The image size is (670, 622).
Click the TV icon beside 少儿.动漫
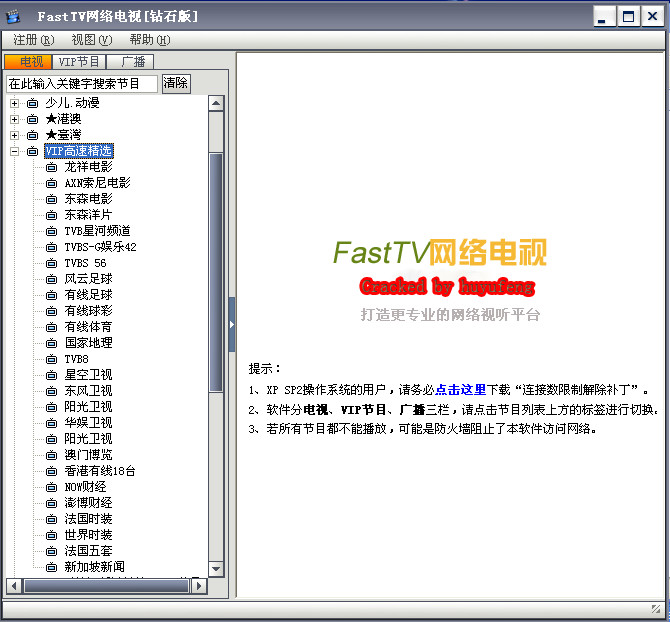click(x=32, y=103)
